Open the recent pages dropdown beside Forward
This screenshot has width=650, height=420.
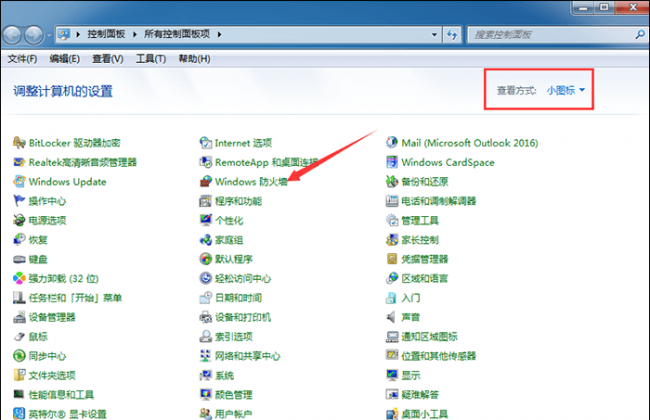(x=49, y=36)
